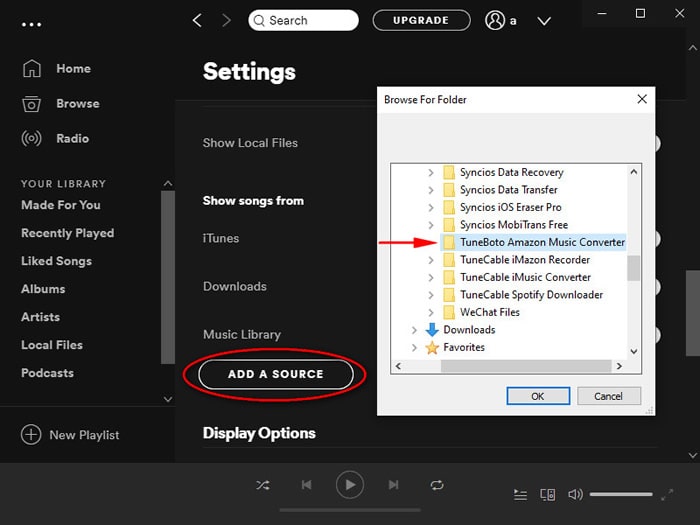Screen dimensions: 700x525
Task: Click the UPGRADE button
Action: pos(421,21)
